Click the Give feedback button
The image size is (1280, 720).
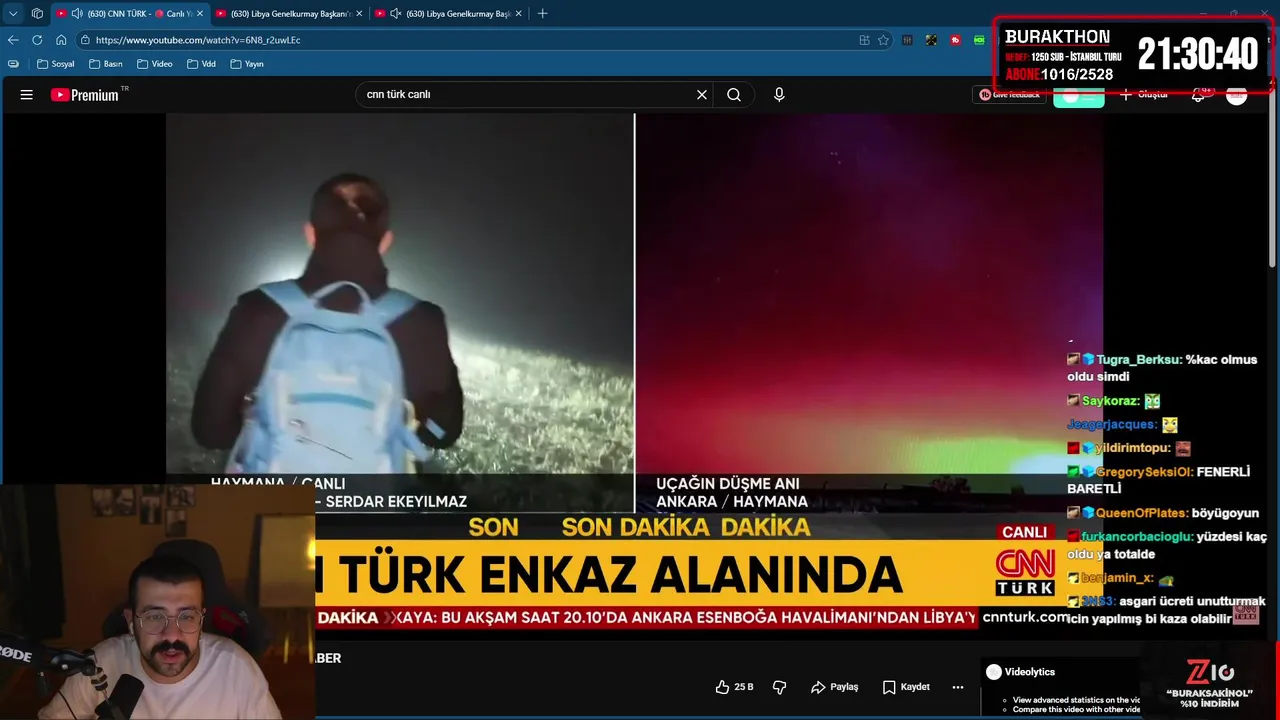tap(1009, 94)
